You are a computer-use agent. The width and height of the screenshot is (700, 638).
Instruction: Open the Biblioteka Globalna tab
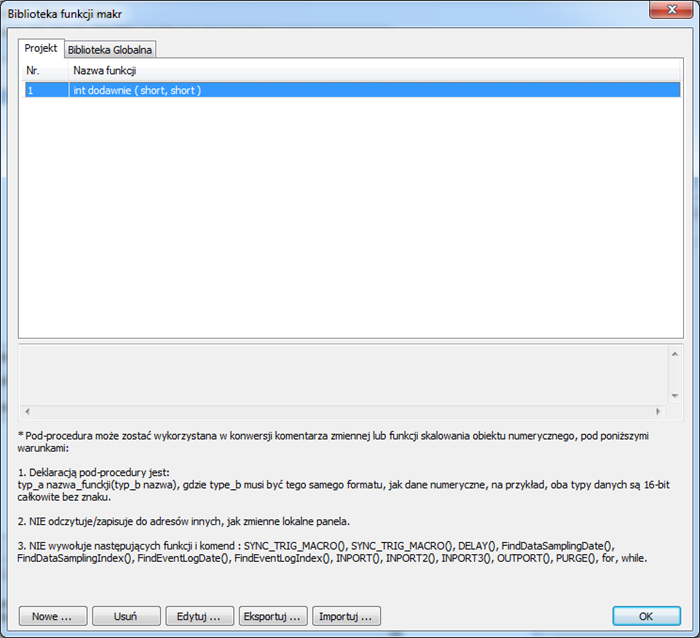coord(110,50)
